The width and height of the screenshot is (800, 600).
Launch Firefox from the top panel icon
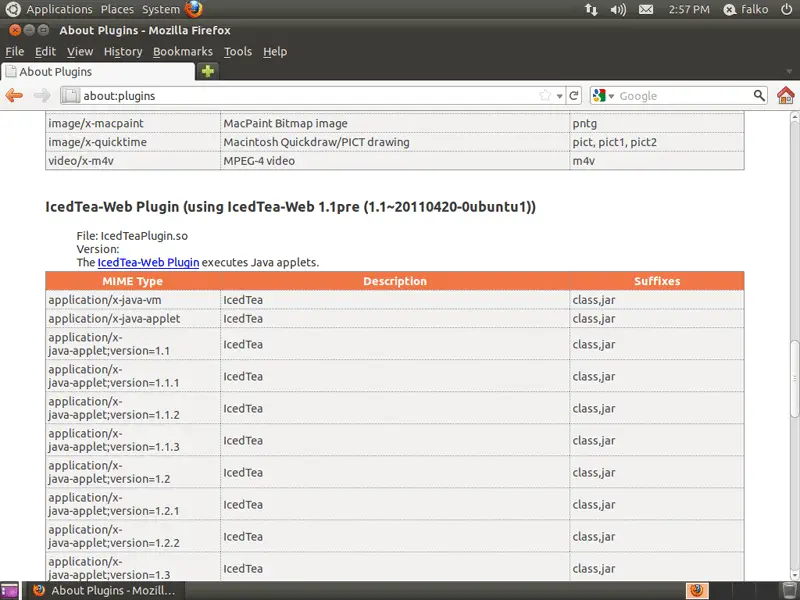click(194, 9)
